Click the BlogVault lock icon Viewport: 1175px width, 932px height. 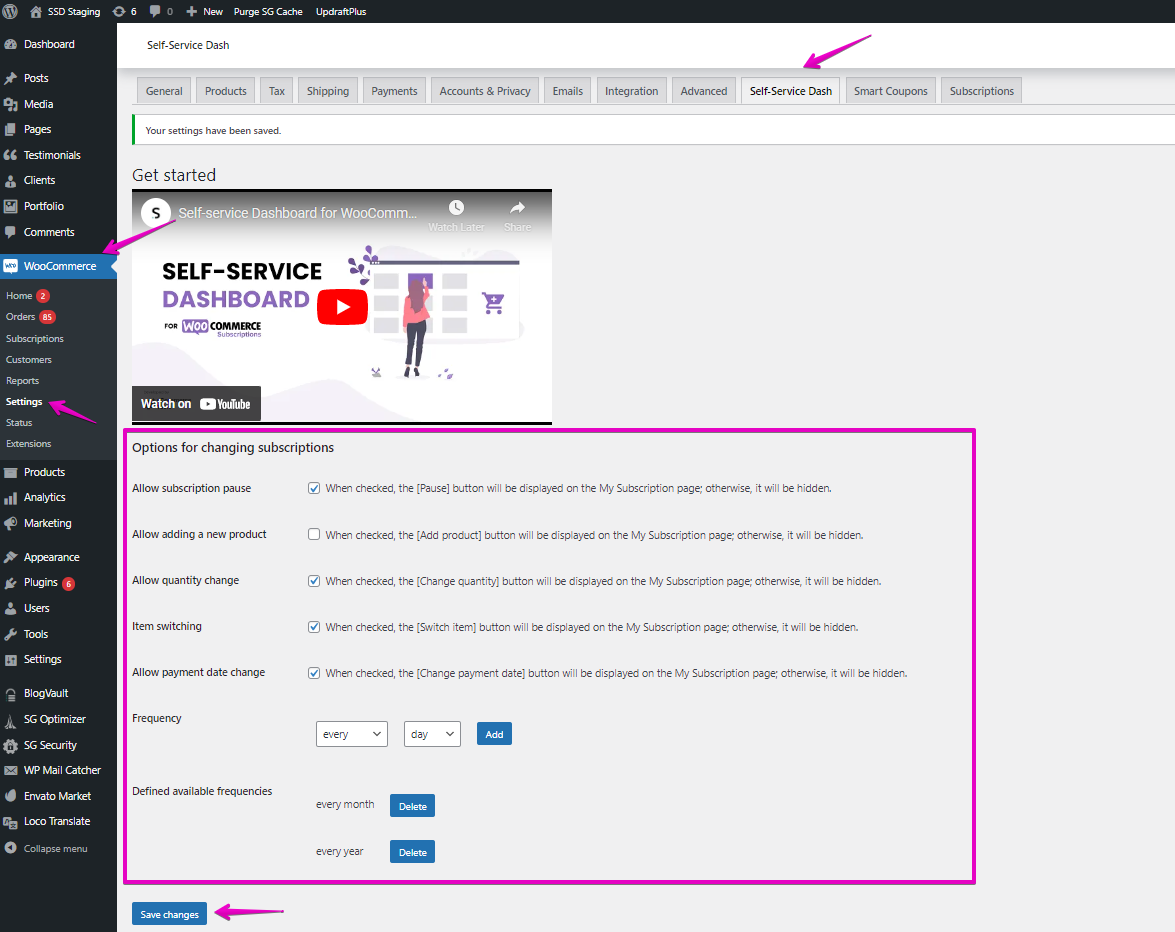[10, 694]
